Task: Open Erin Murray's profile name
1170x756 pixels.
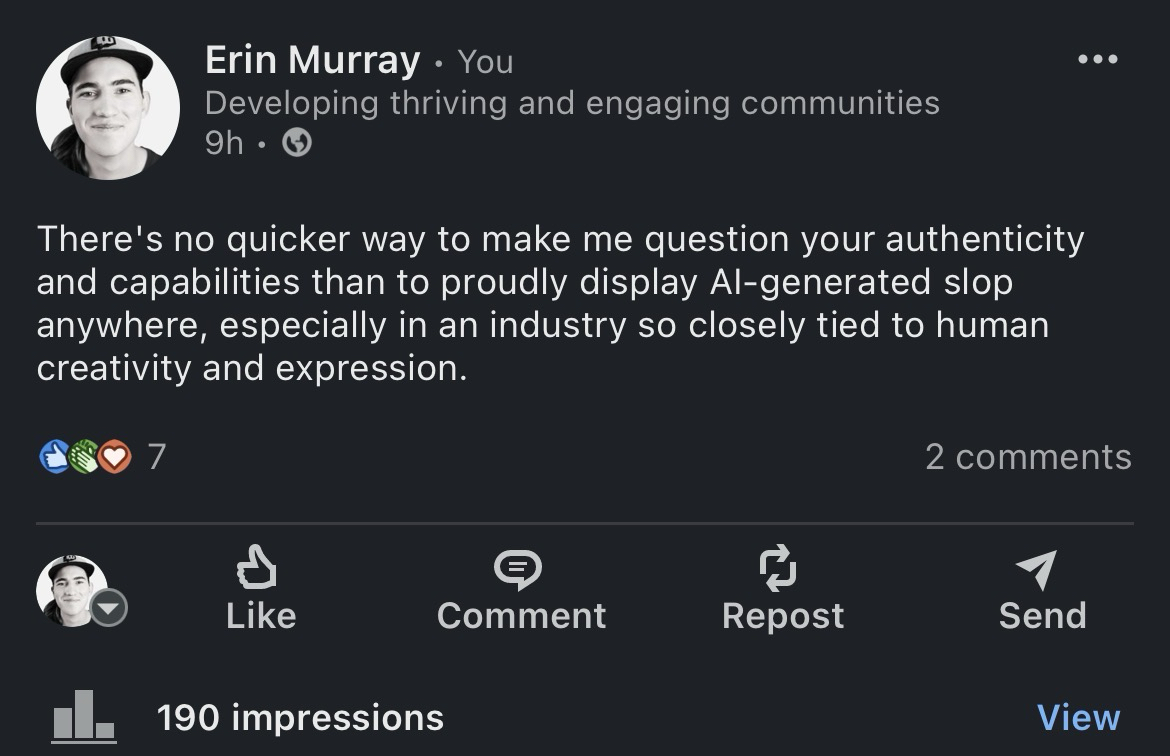Action: [x=312, y=60]
